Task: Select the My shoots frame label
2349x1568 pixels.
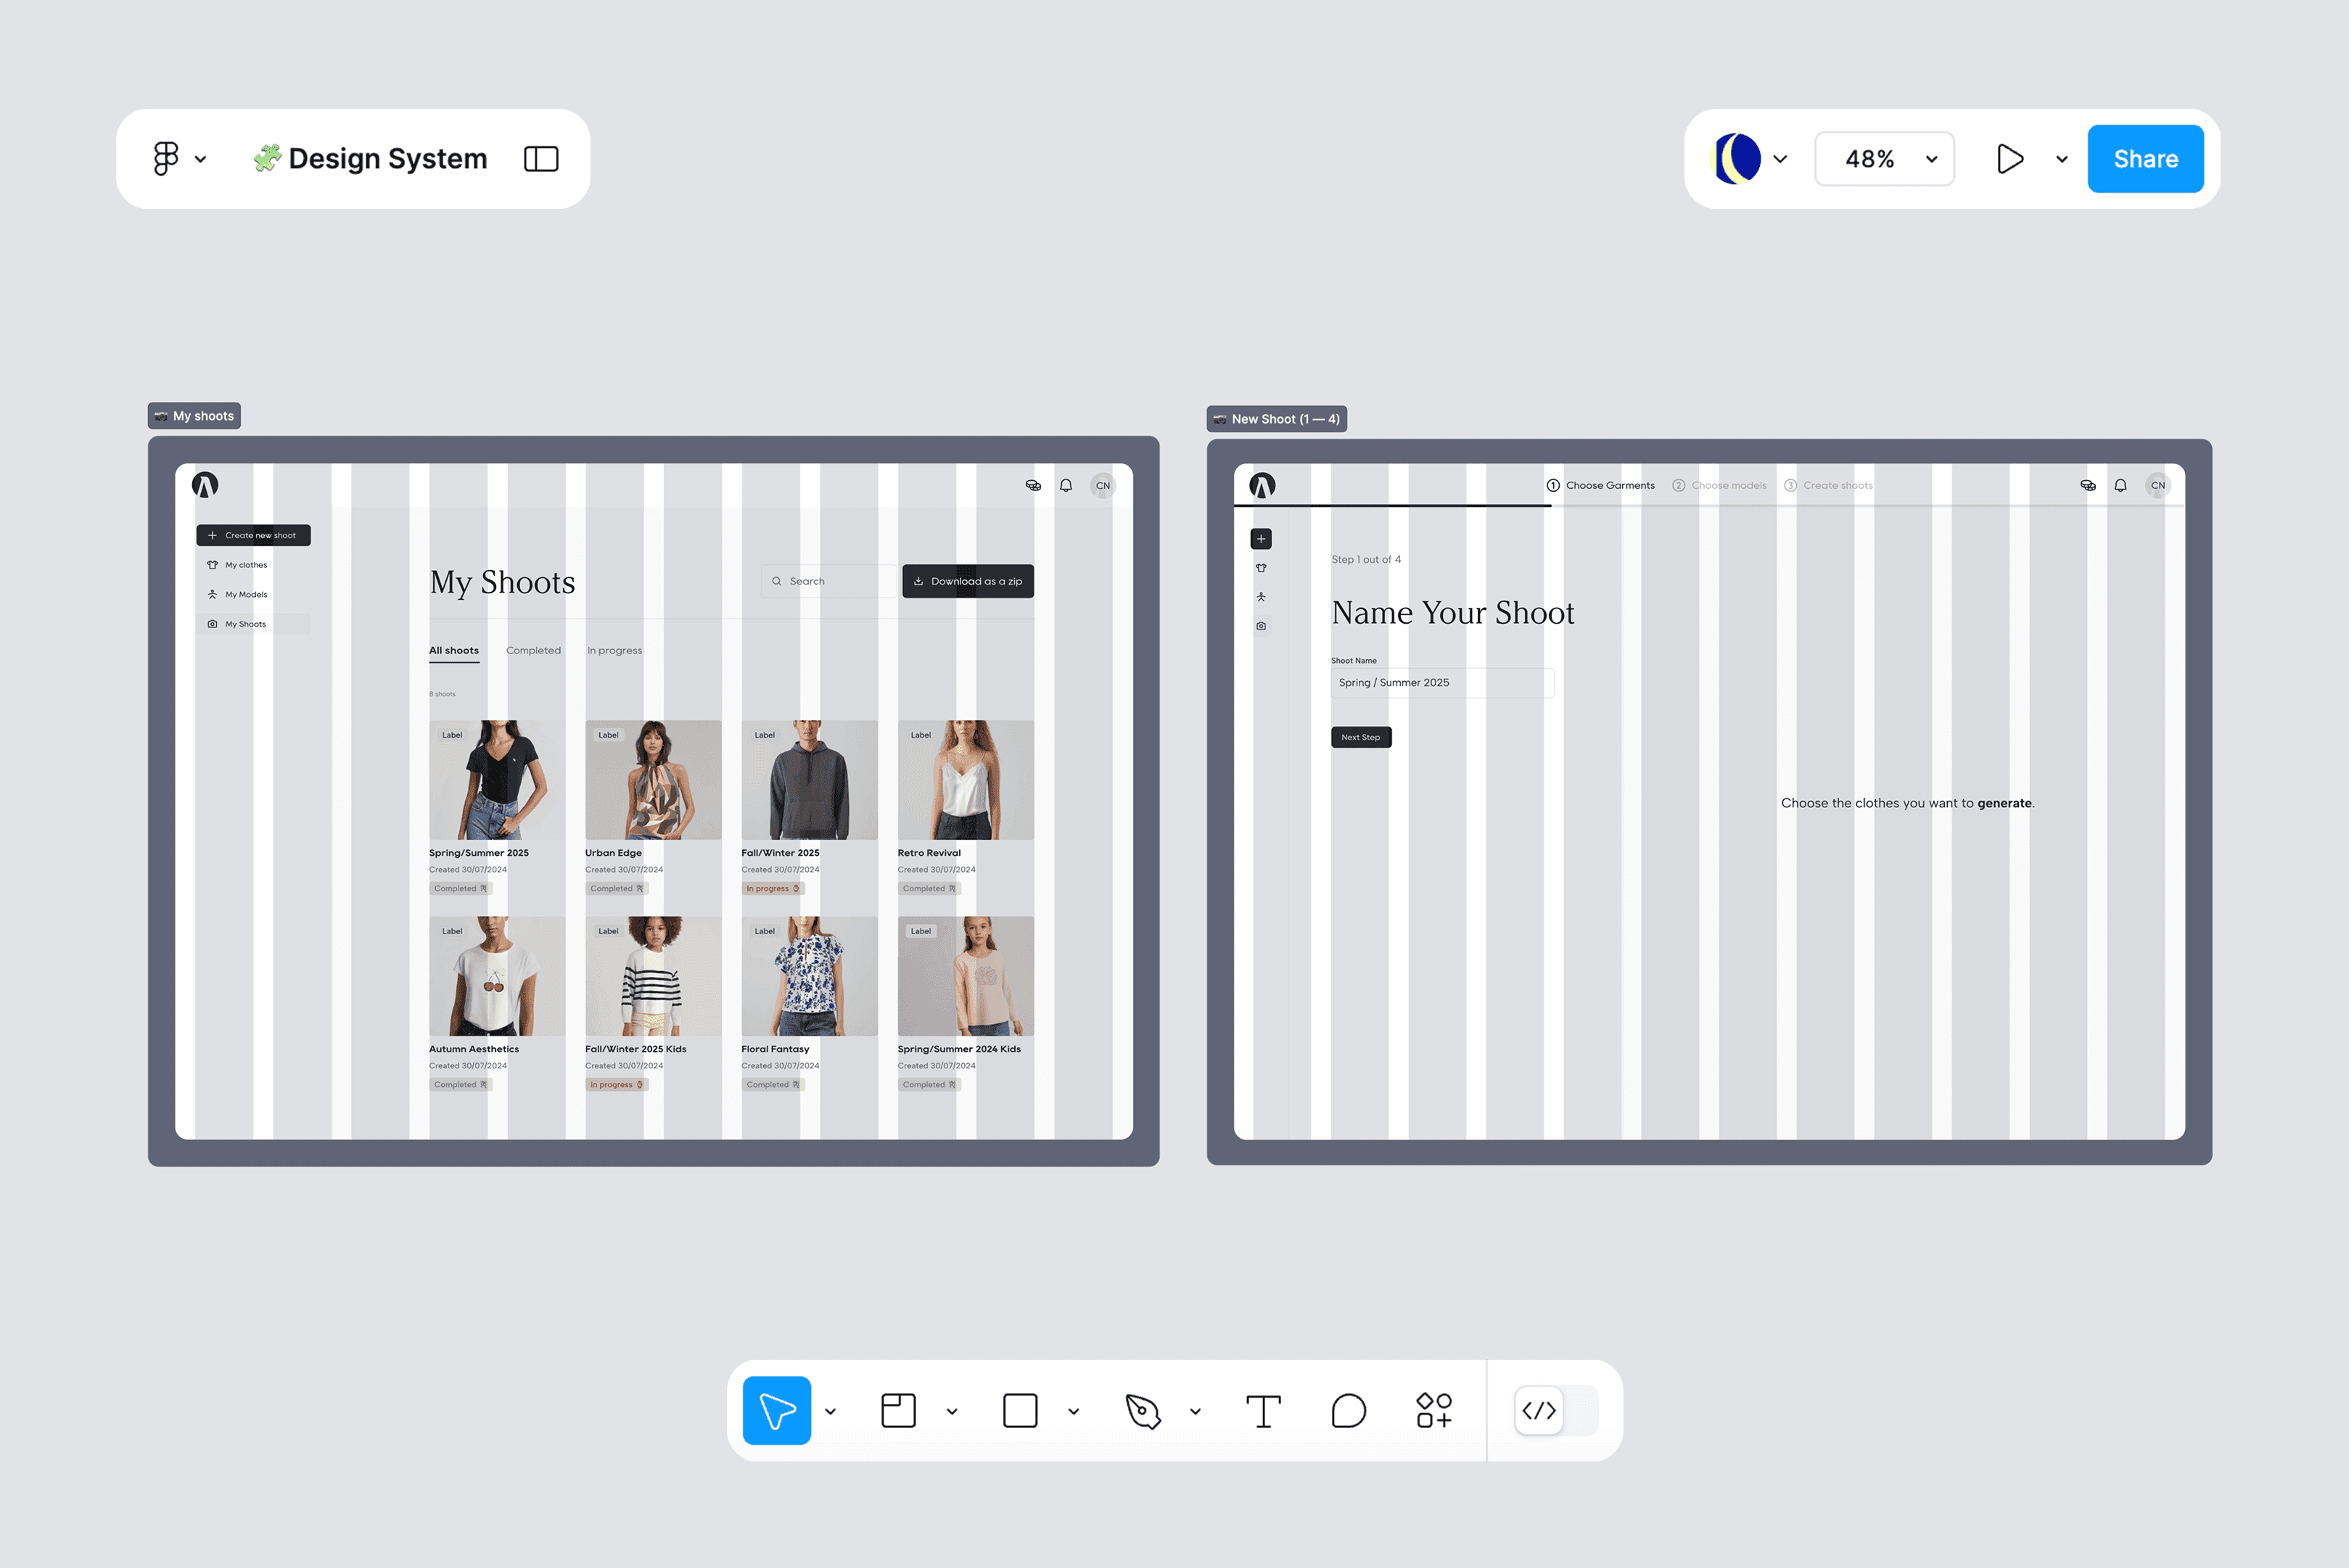Action: point(195,416)
